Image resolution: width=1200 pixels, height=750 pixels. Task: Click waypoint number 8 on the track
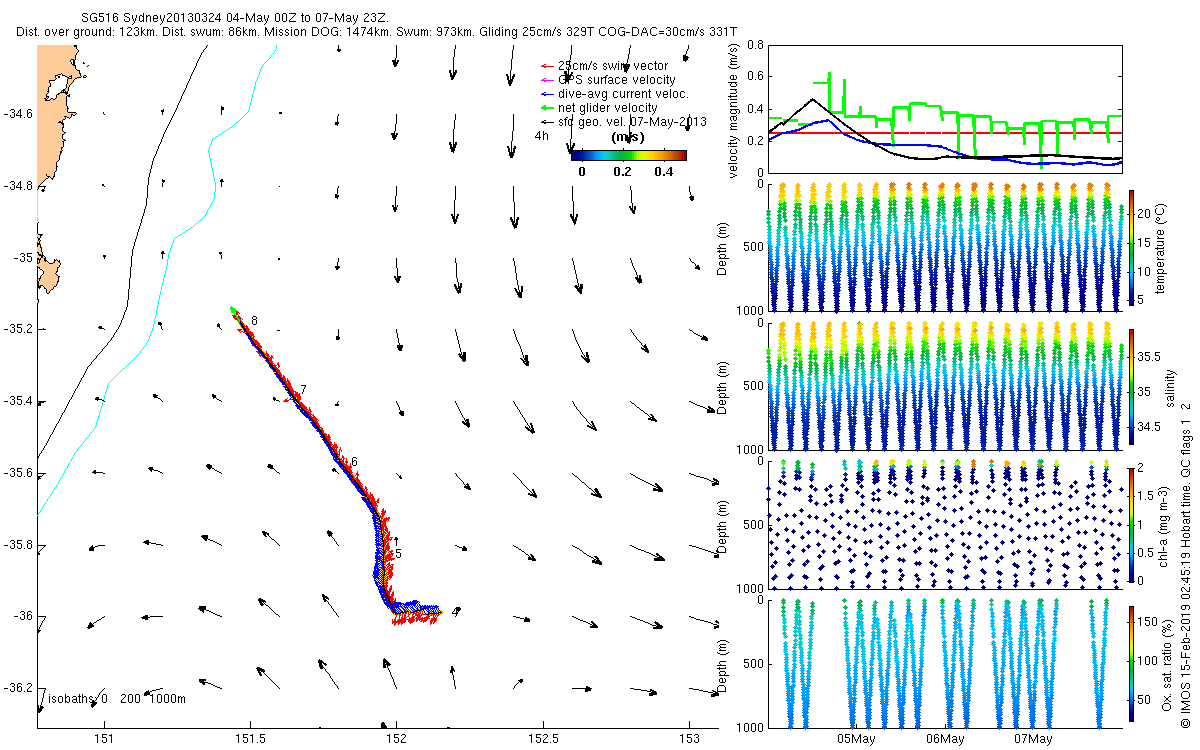(x=254, y=320)
